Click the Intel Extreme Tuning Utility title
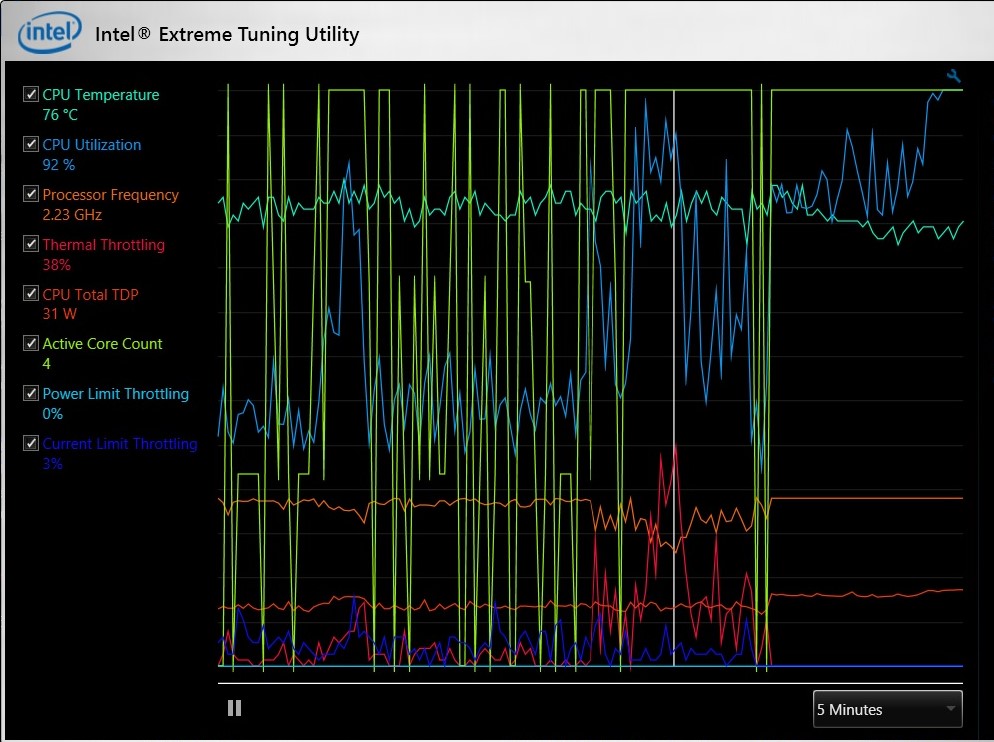This screenshot has width=994, height=742. click(227, 34)
